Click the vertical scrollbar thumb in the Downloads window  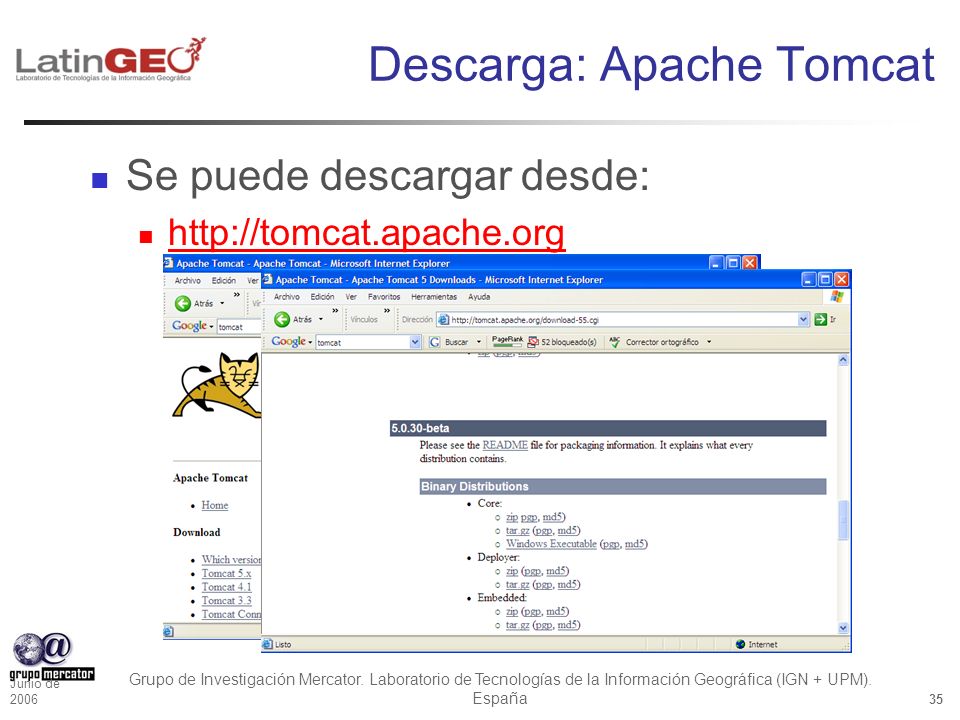843,520
